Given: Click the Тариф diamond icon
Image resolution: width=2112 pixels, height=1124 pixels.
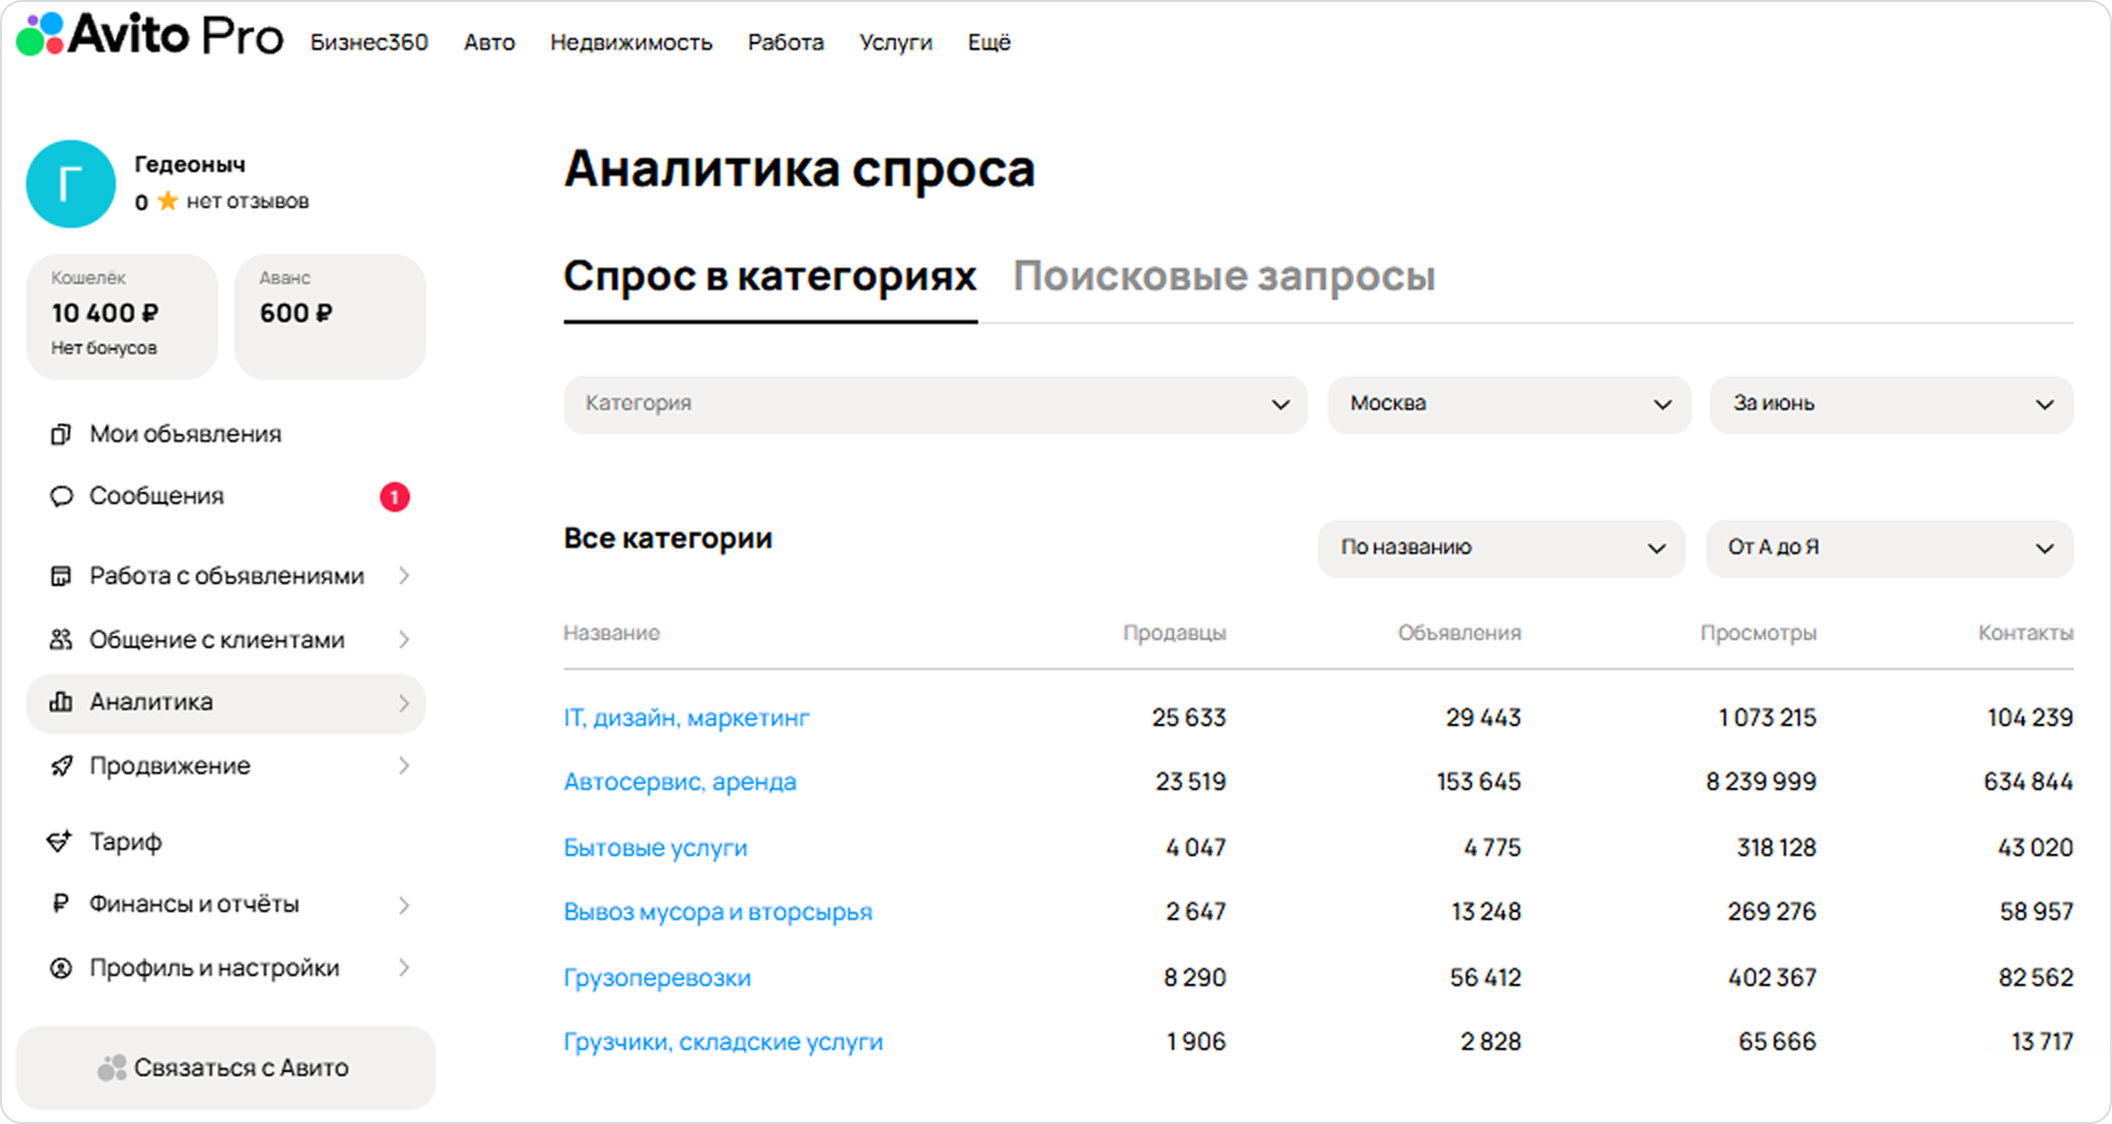Looking at the screenshot, I should click(60, 842).
